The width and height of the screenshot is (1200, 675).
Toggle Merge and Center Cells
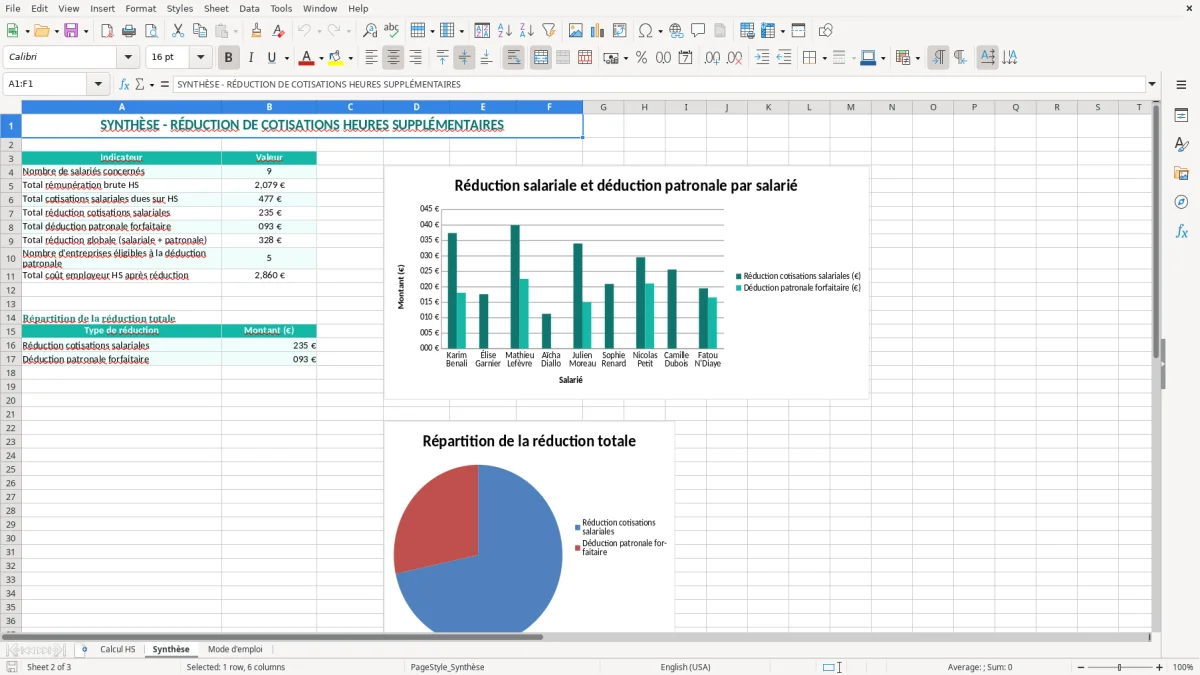coord(540,58)
